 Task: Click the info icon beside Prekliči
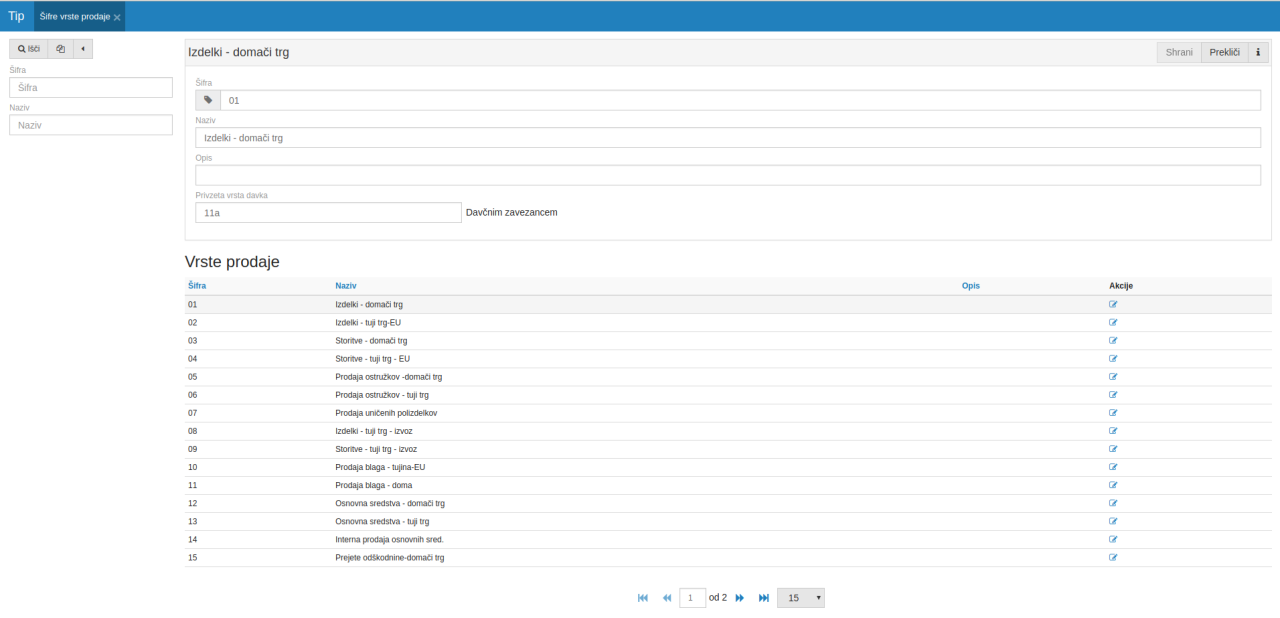click(x=1258, y=52)
